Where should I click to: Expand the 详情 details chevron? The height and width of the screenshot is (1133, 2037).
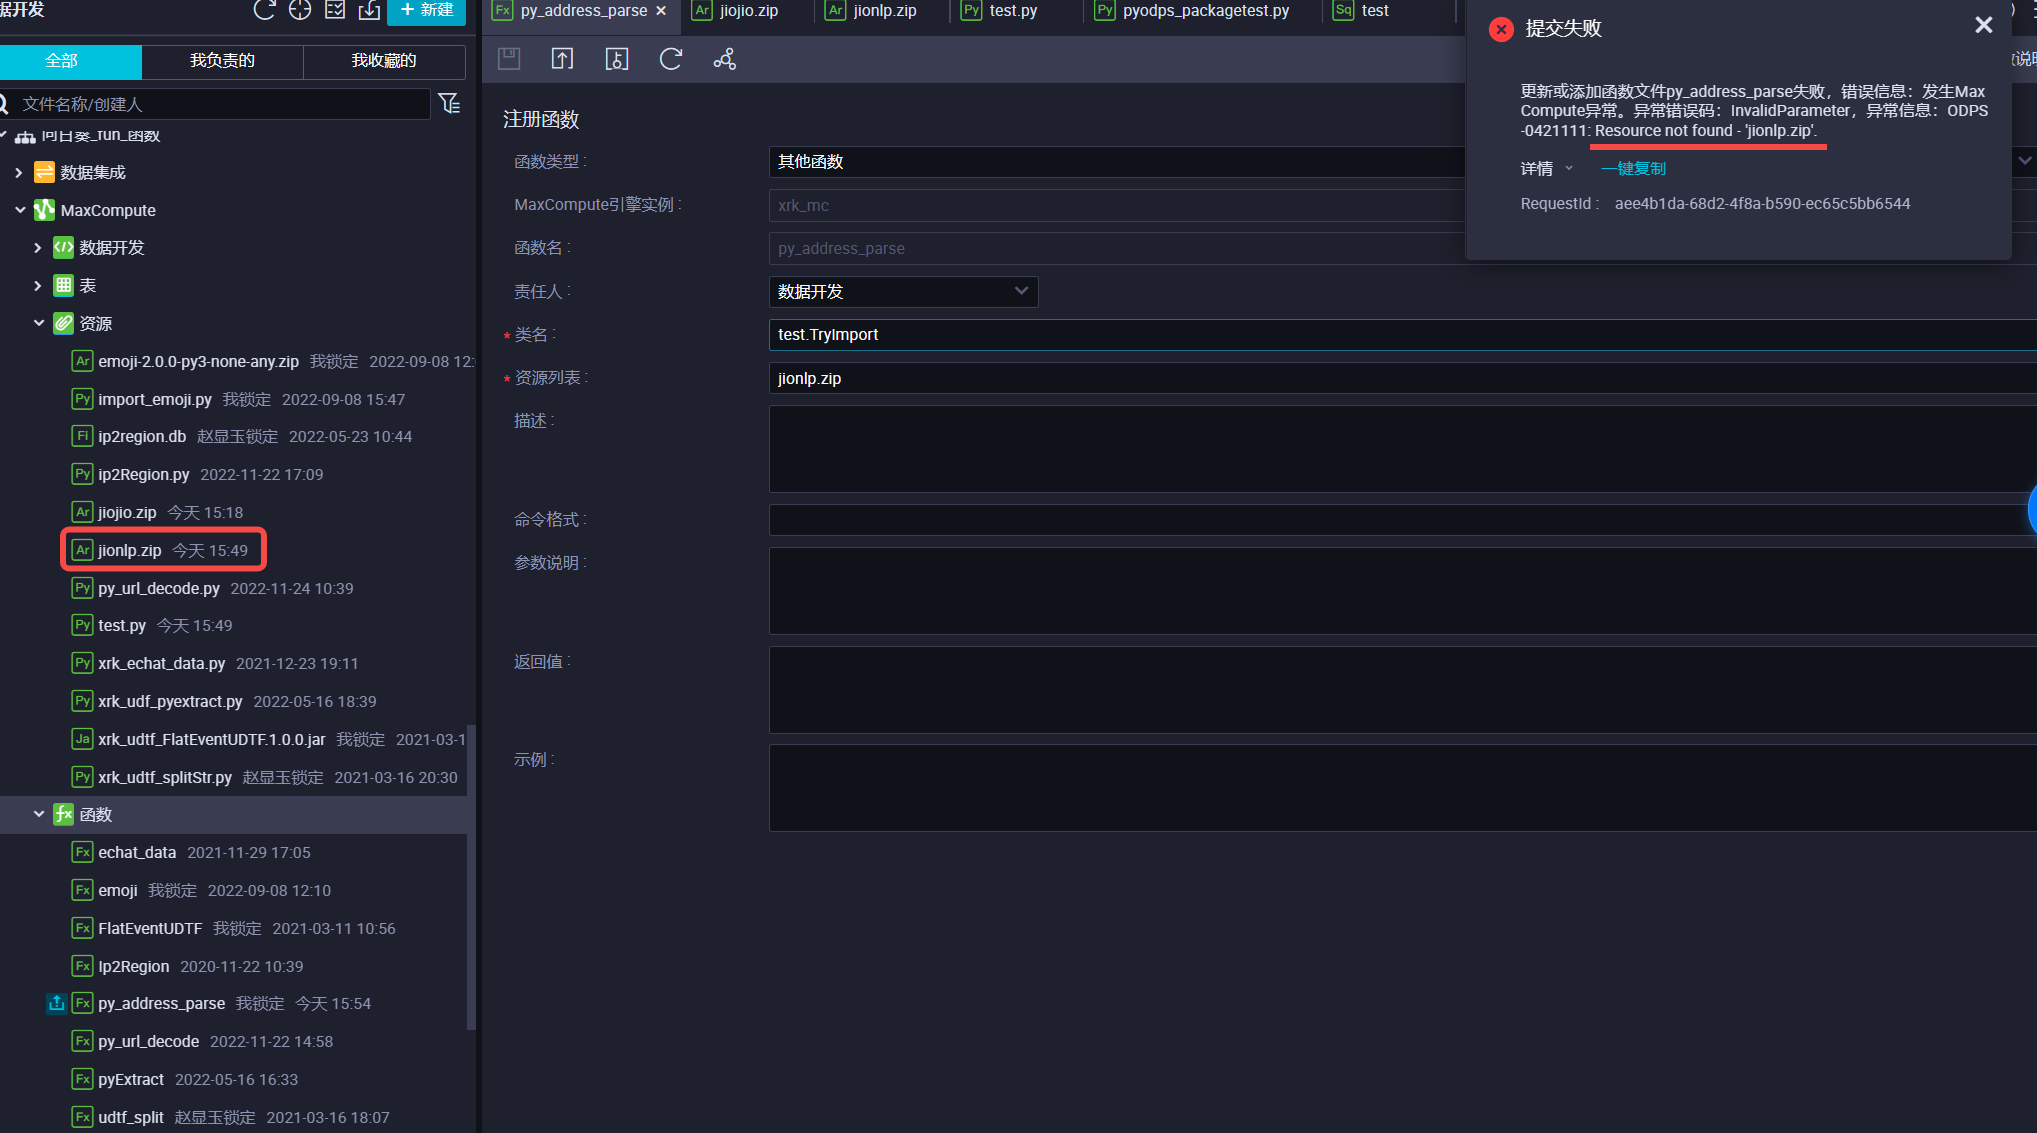point(1569,168)
